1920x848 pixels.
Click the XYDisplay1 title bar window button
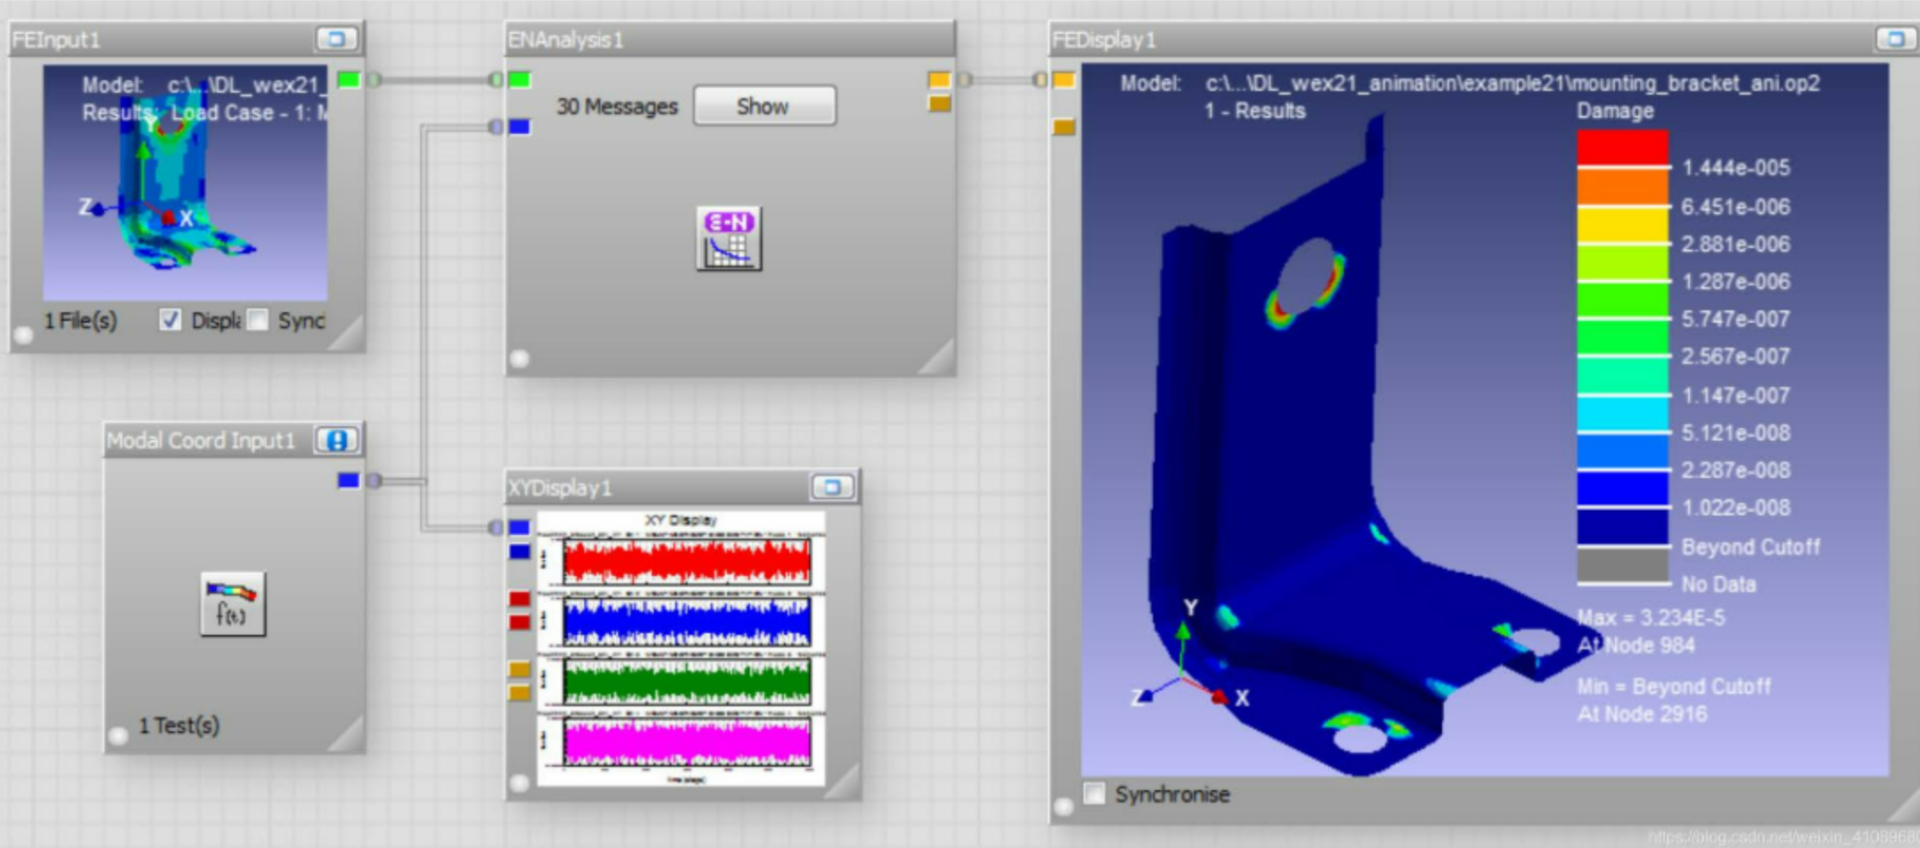831,487
